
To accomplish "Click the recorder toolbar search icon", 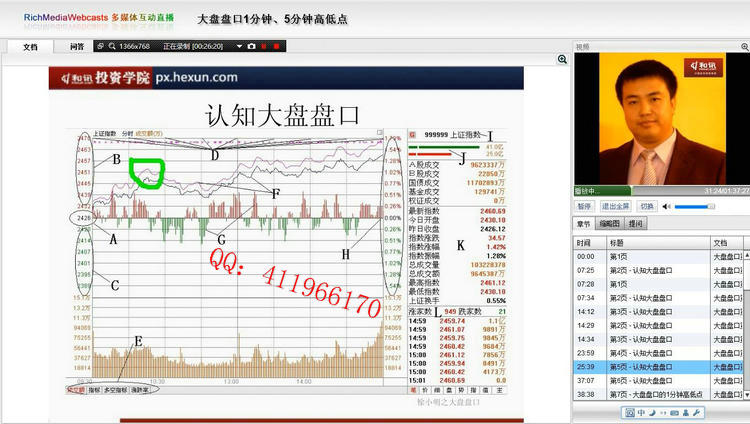I will pyautogui.click(x=112, y=46).
